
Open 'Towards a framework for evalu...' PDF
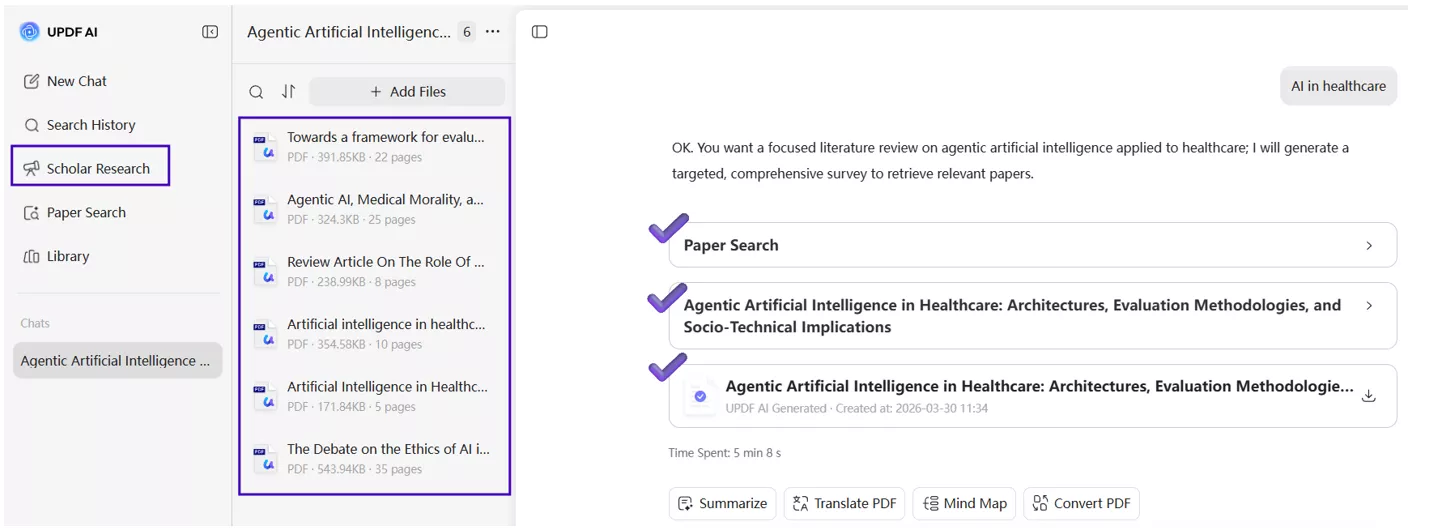point(385,137)
